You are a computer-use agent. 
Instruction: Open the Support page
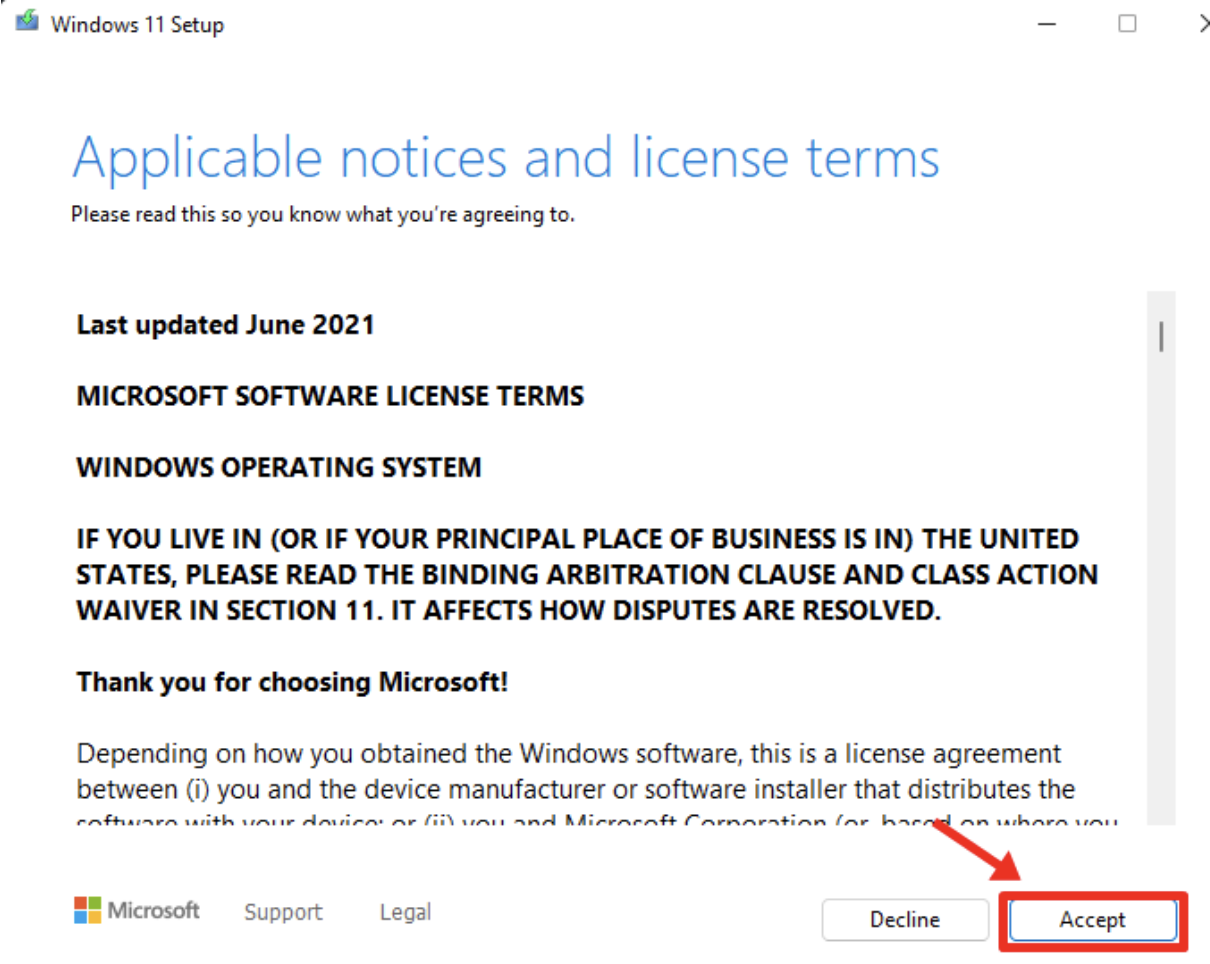point(283,911)
